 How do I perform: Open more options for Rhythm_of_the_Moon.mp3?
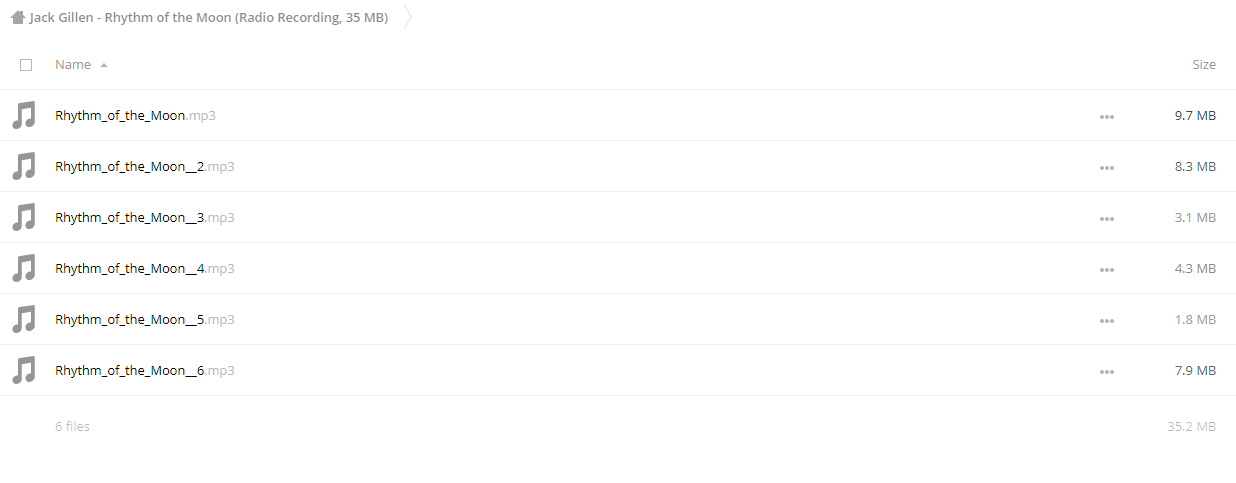[x=1106, y=116]
